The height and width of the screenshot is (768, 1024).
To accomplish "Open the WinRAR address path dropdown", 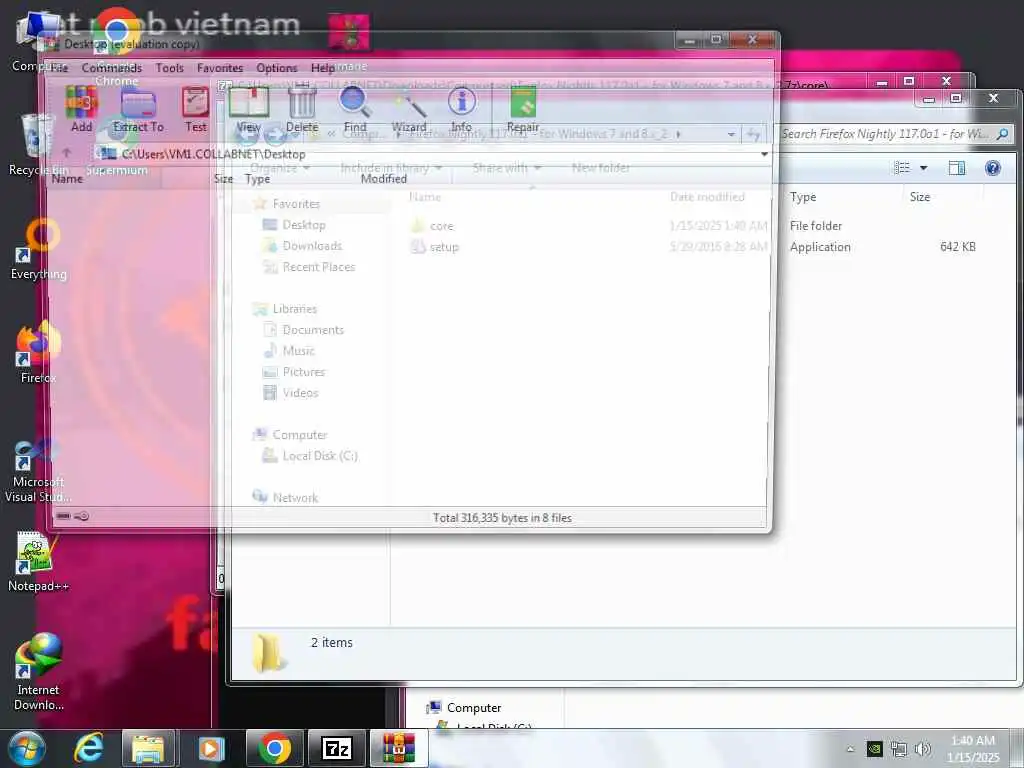I will [764, 154].
